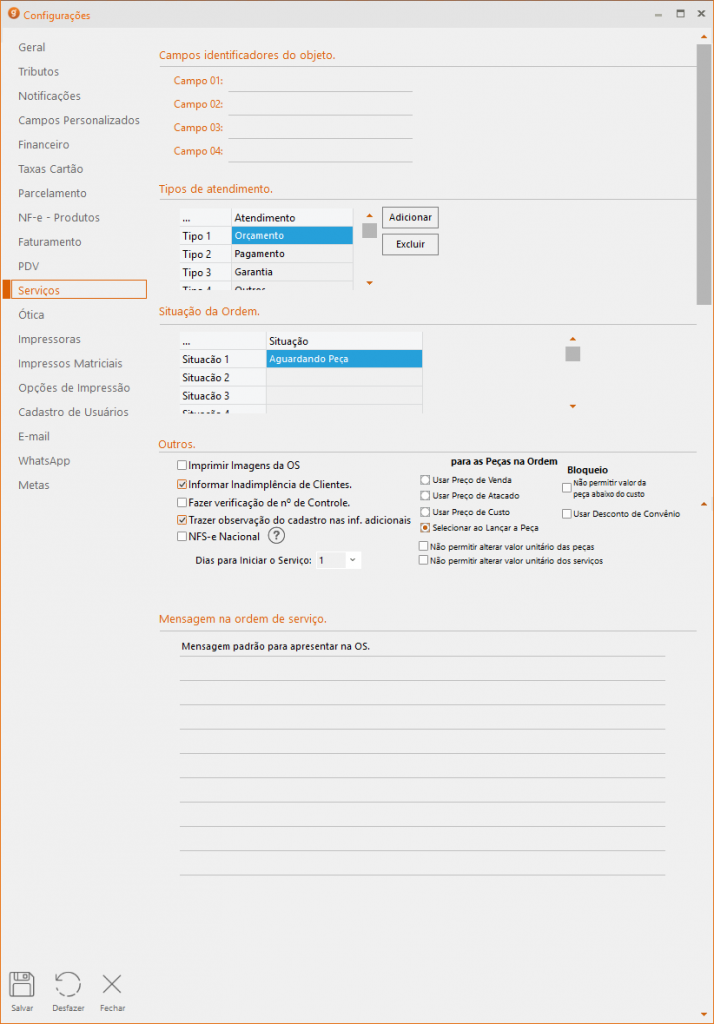Open Metas settings

pyautogui.click(x=34, y=485)
